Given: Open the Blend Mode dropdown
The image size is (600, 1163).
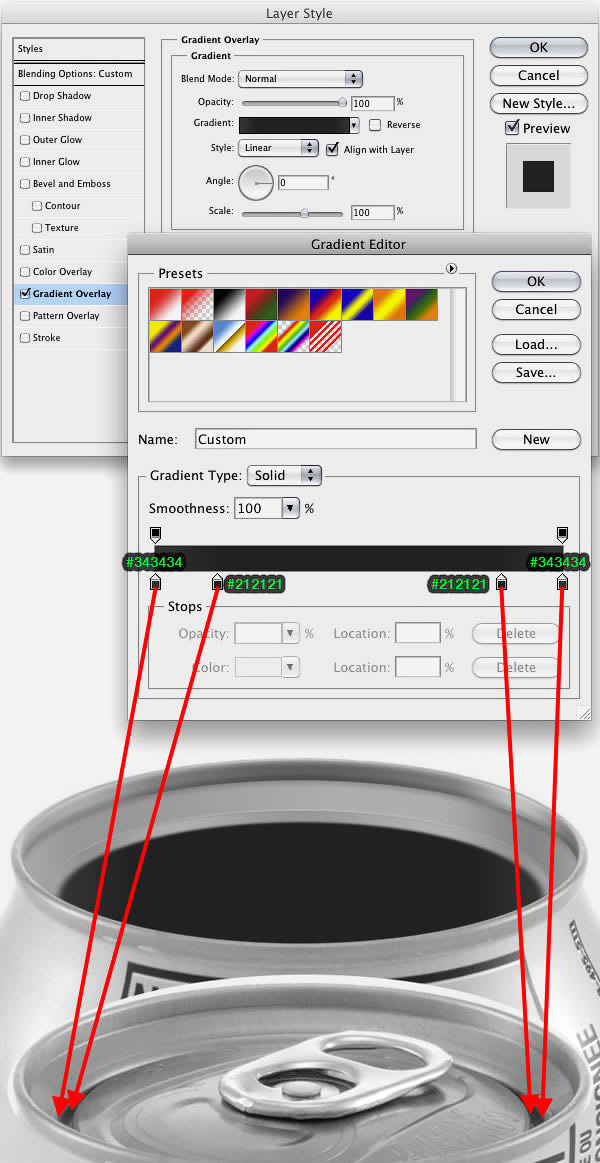Looking at the screenshot, I should coord(300,79).
